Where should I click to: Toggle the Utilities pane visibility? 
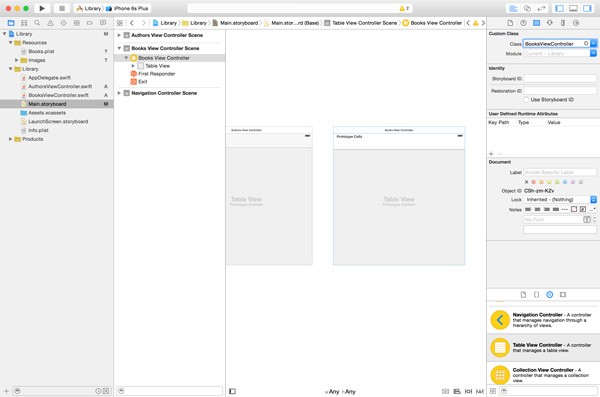coord(587,8)
